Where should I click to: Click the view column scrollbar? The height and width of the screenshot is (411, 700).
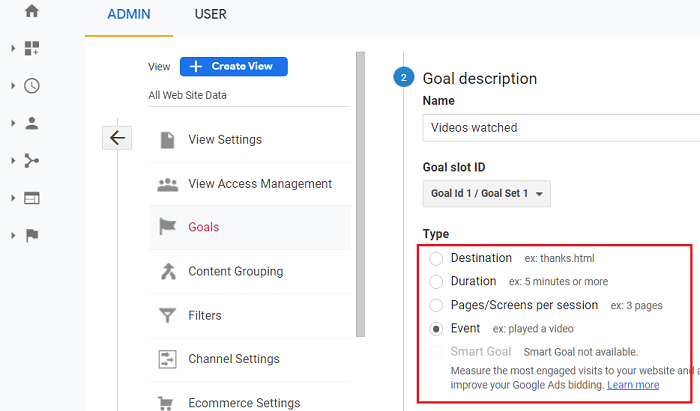tap(360, 194)
